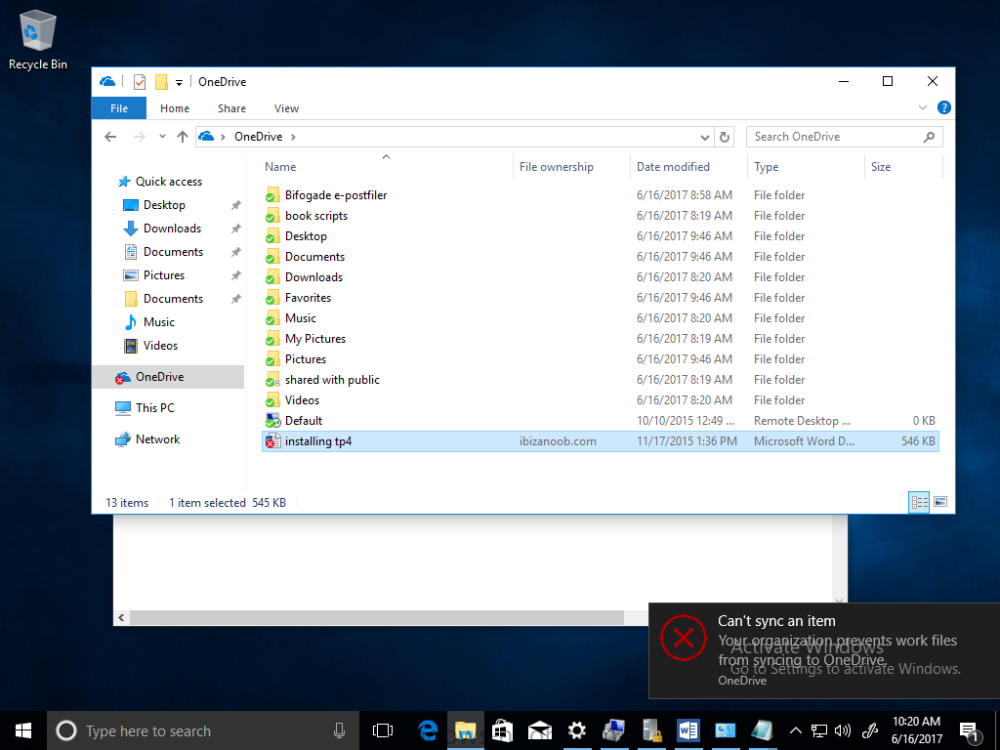Open the Home ribbon tab
Image resolution: width=1000 pixels, height=750 pixels.
[x=175, y=108]
